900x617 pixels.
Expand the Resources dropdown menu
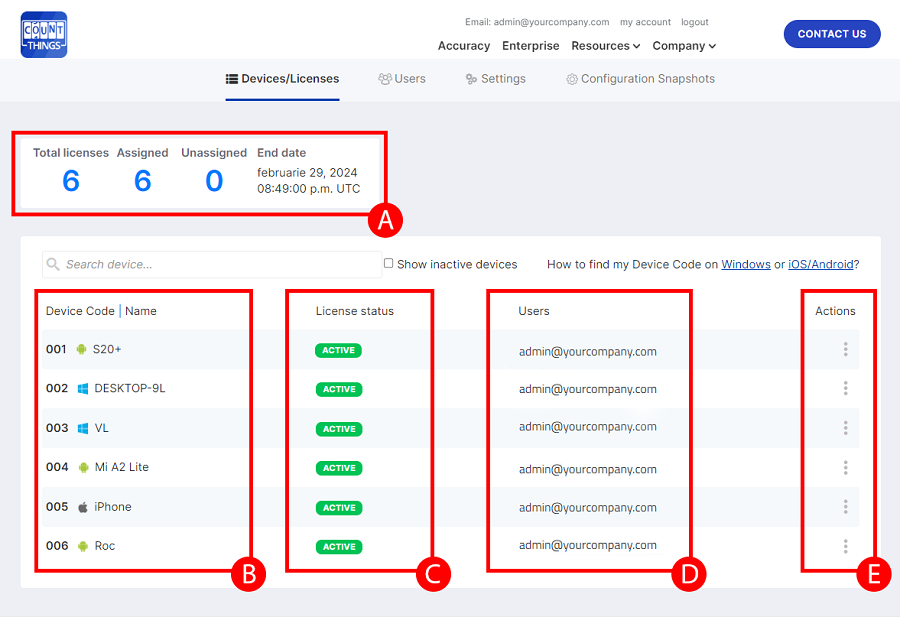click(606, 46)
